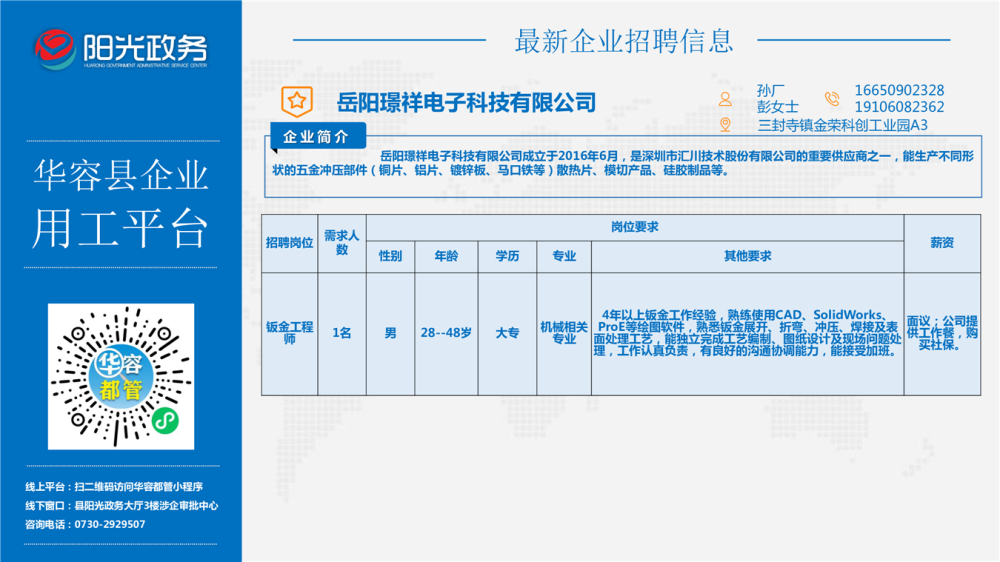The height and width of the screenshot is (562, 1000).
Task: Click the 薪资 column header
Action: (x=941, y=243)
